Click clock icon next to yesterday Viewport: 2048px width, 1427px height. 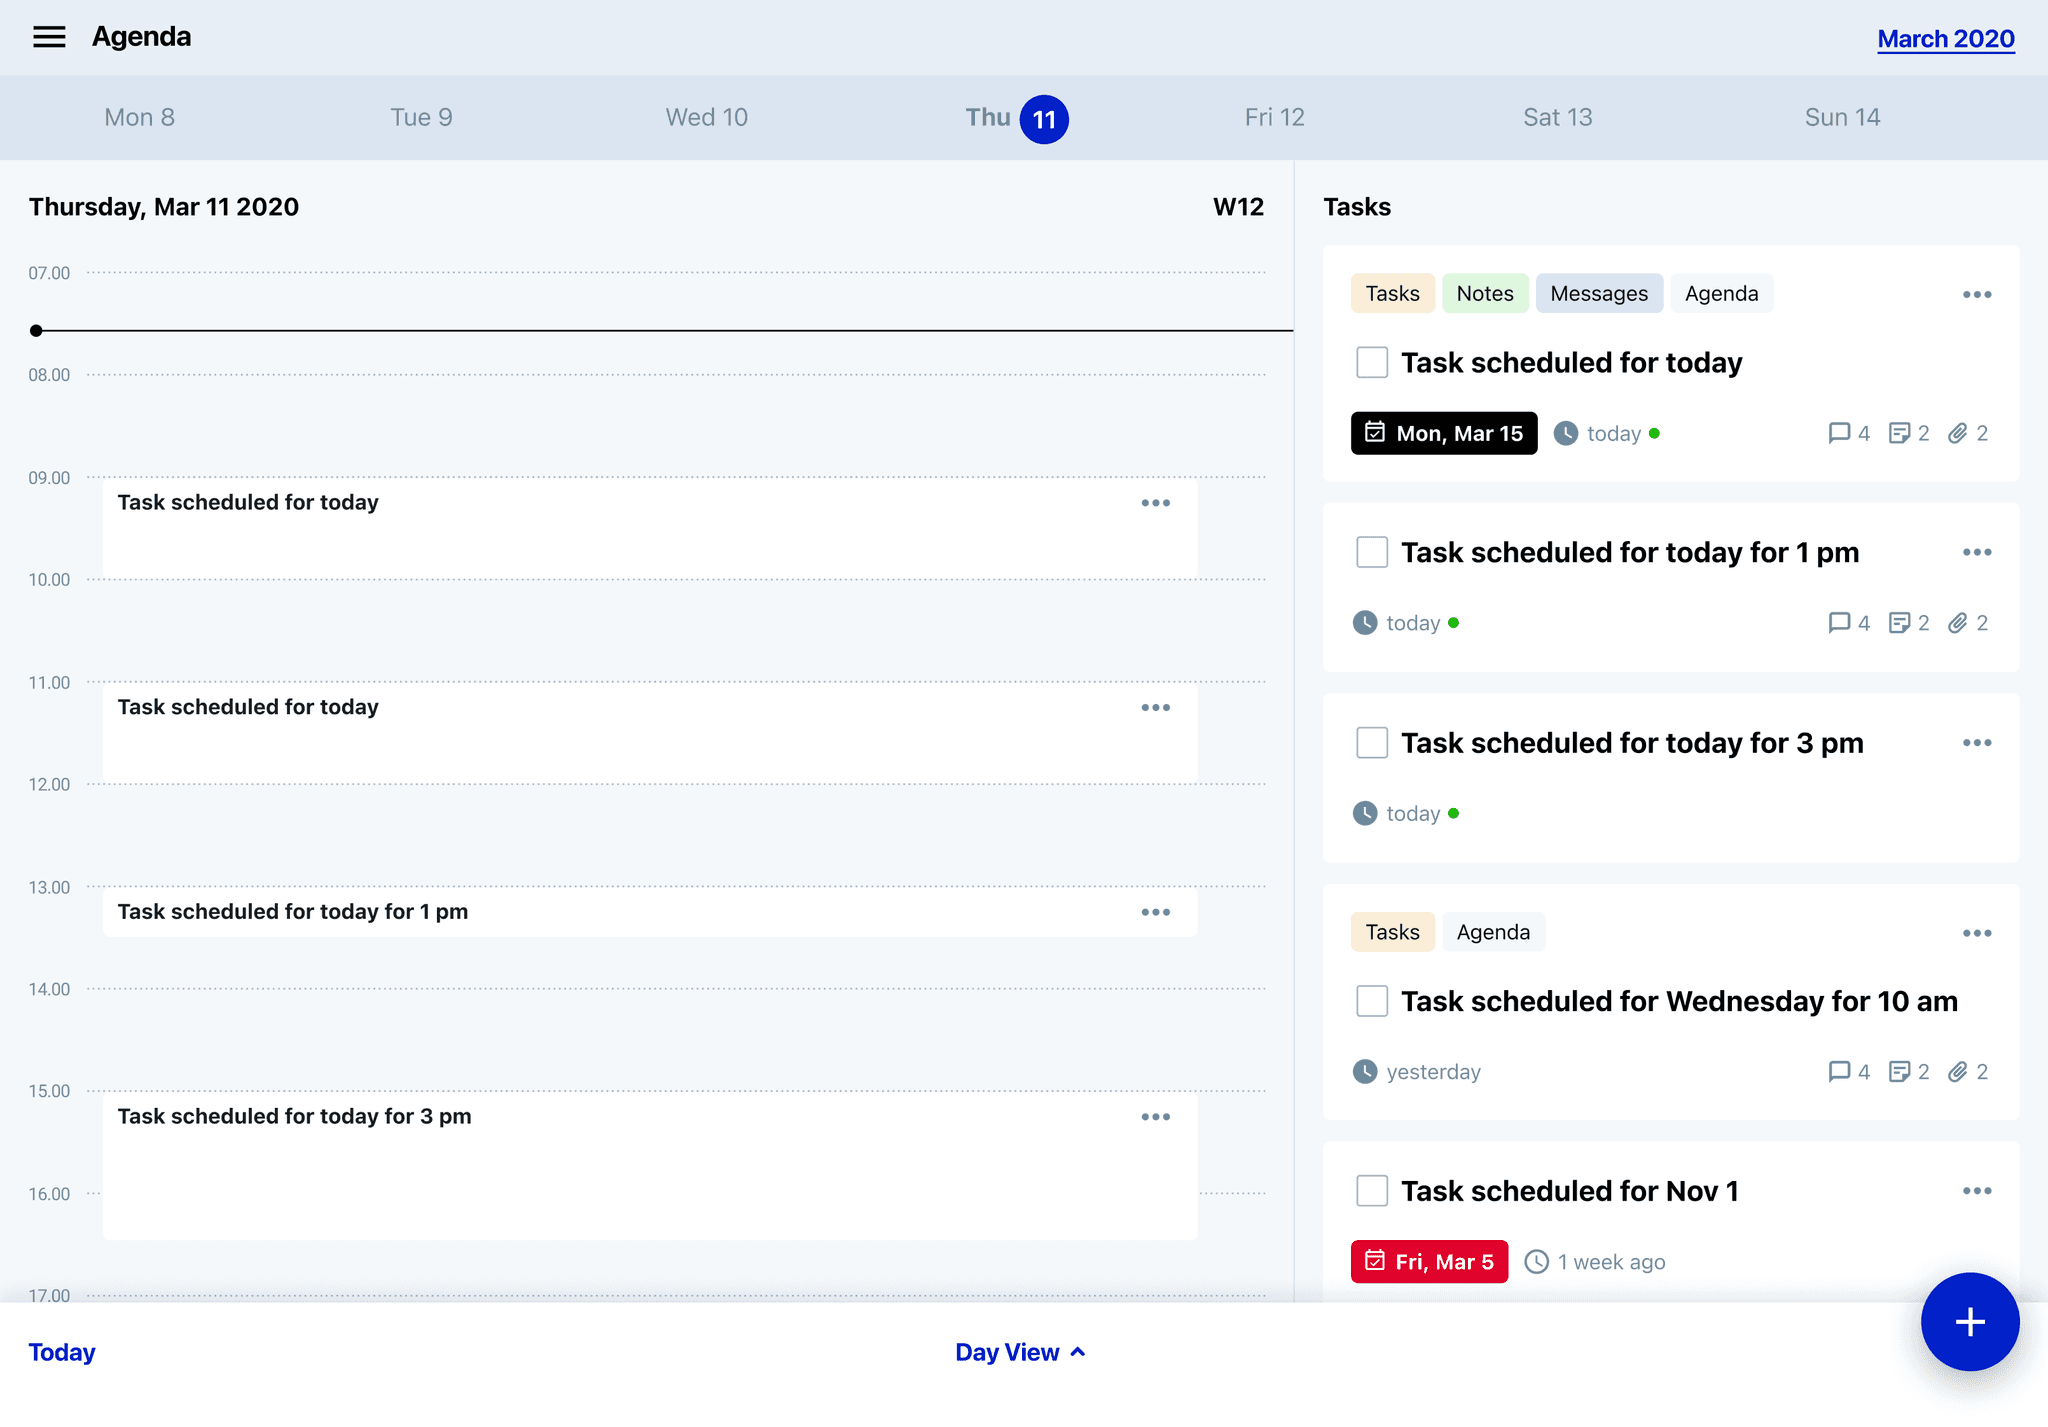click(x=1365, y=1072)
